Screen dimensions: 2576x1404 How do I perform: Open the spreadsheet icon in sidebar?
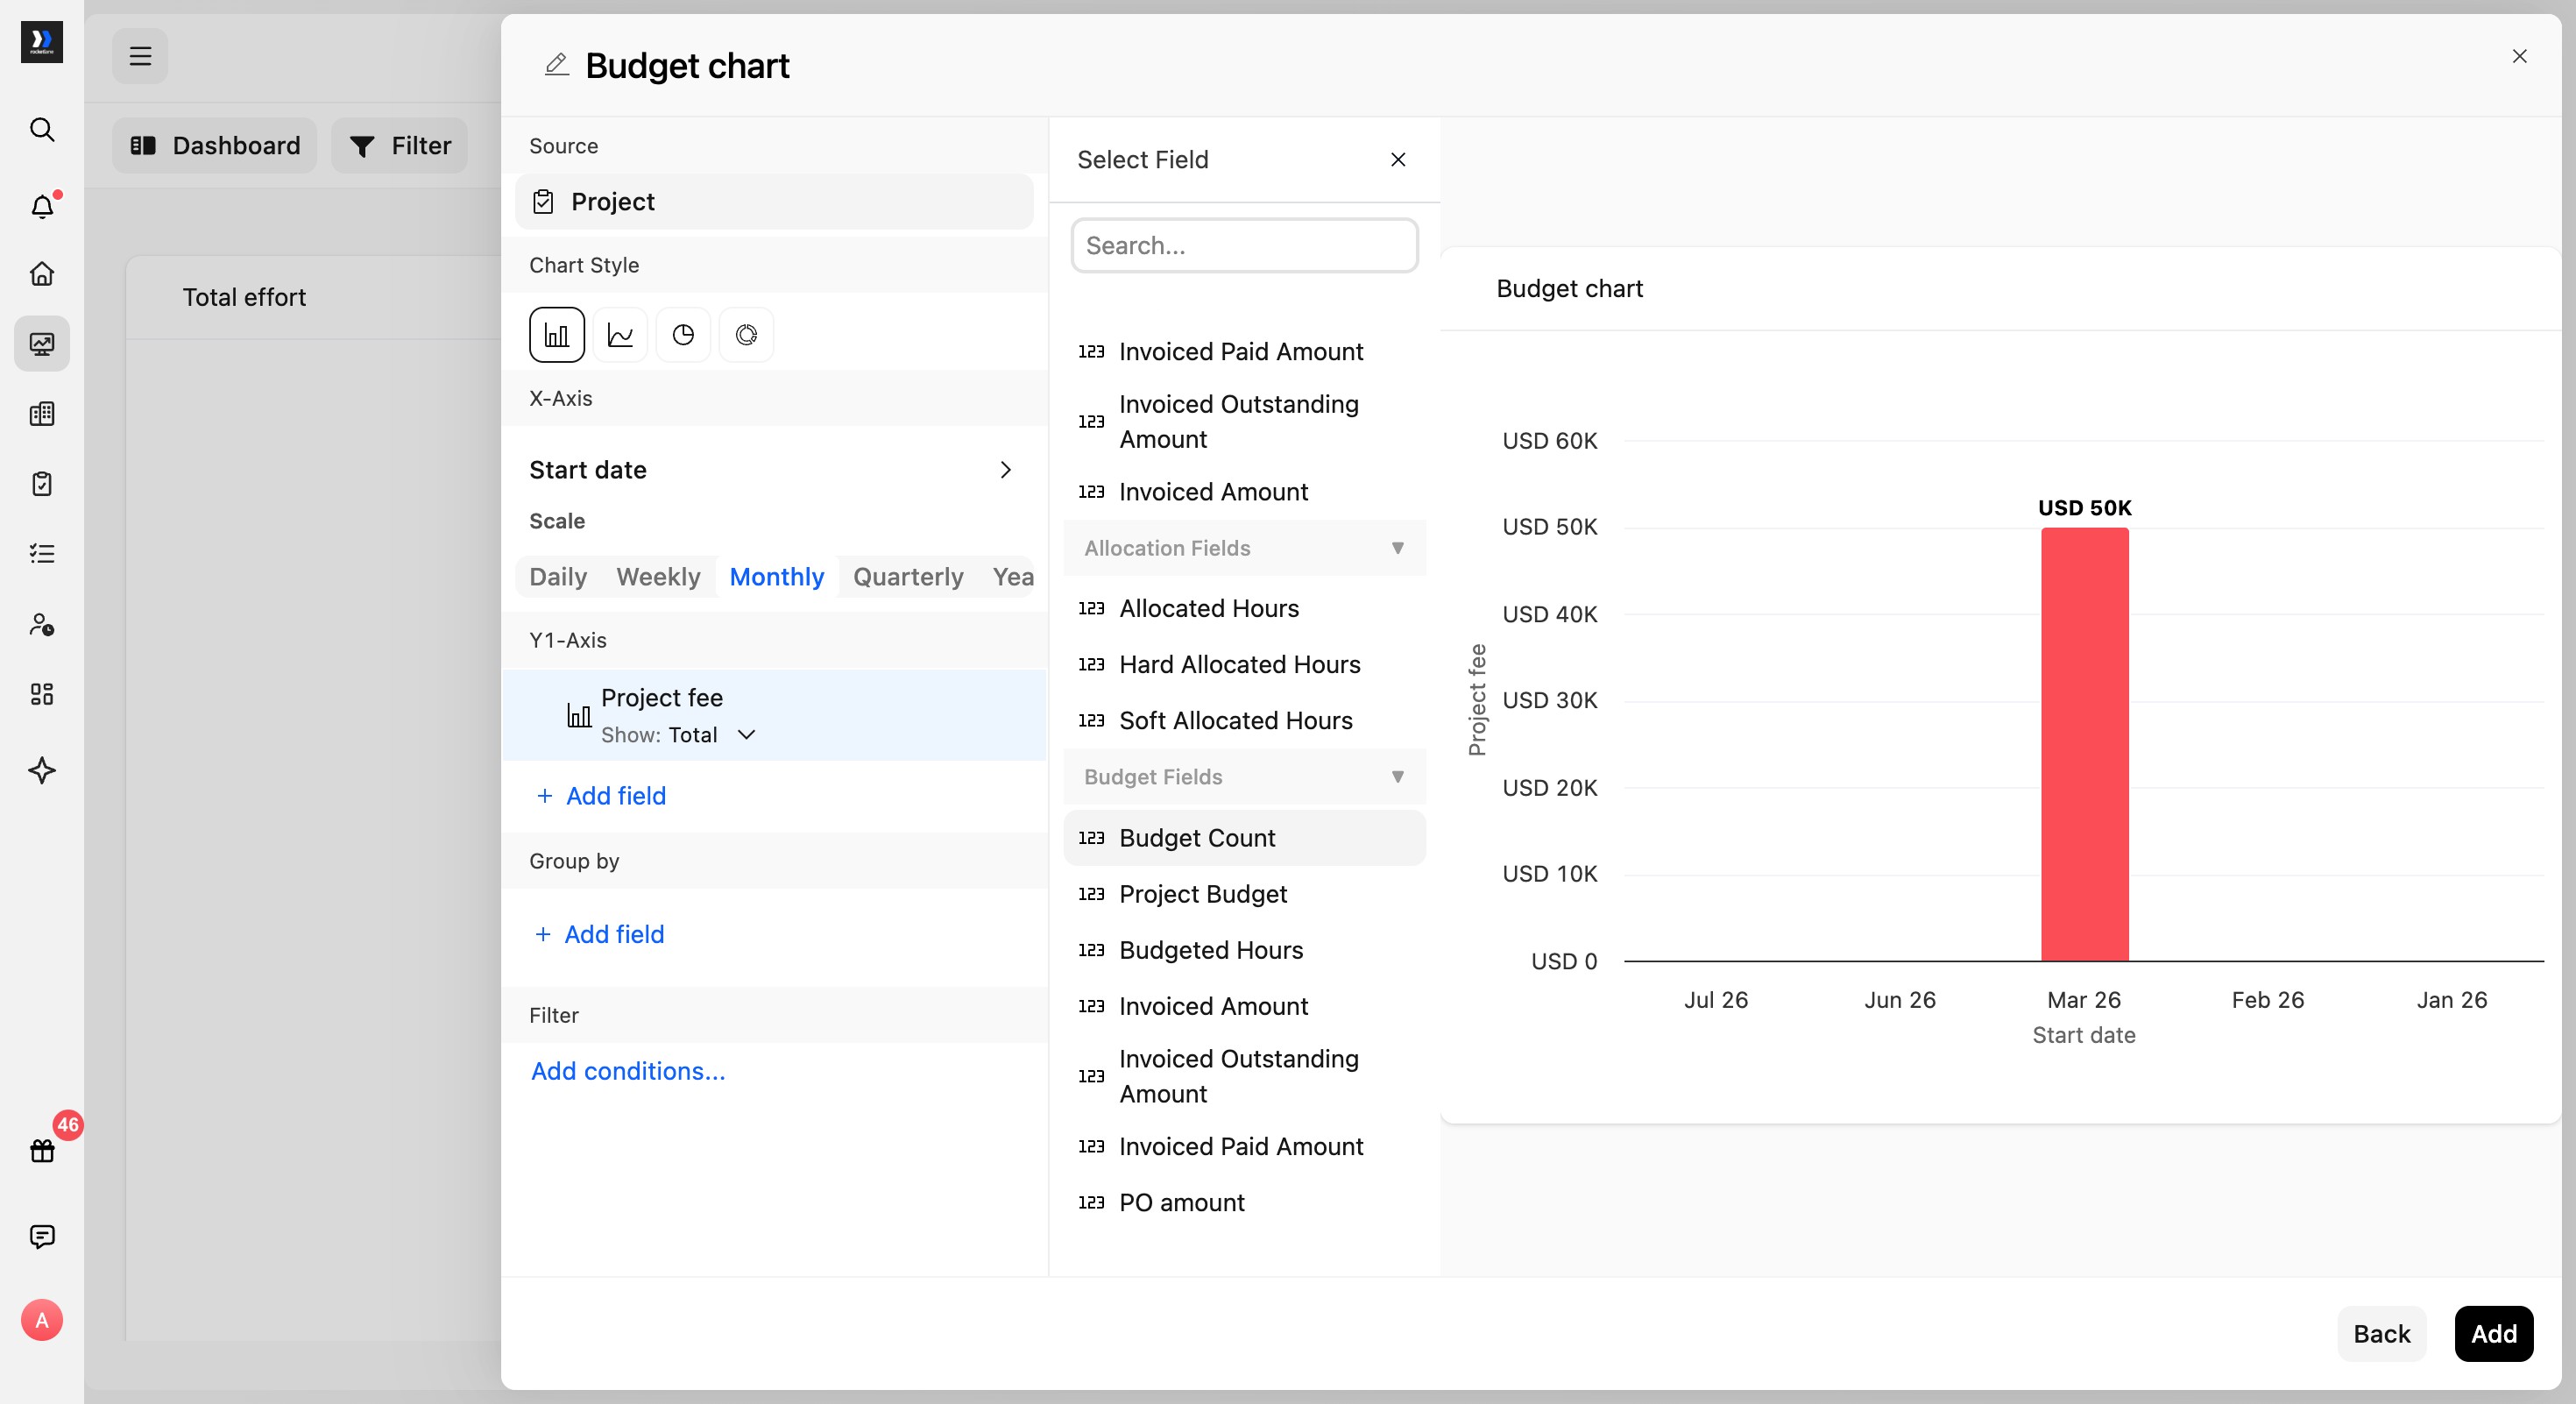[42, 414]
